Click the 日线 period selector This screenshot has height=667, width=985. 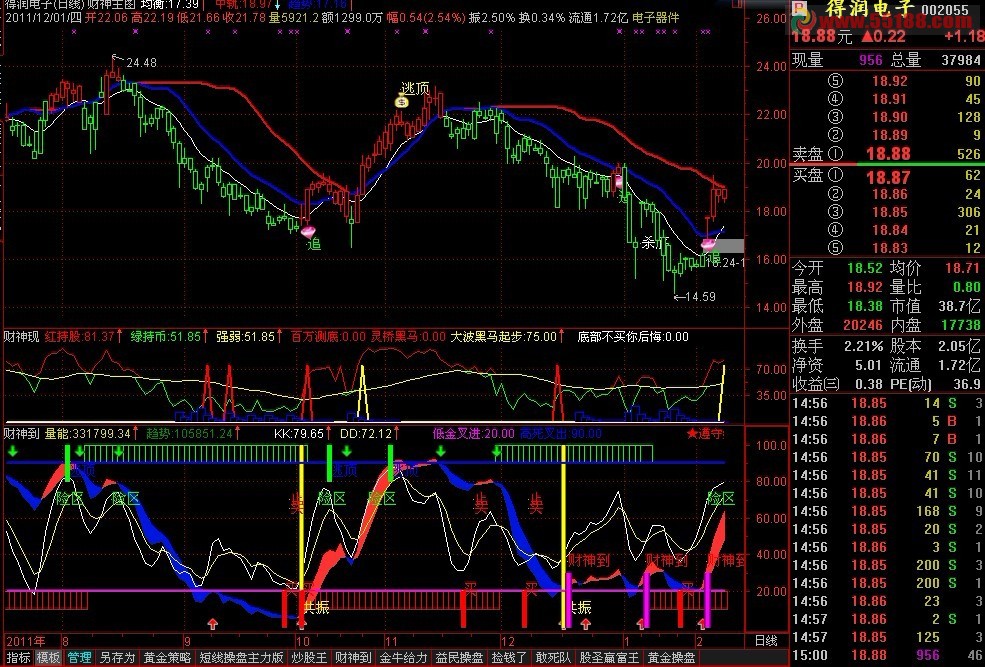click(x=766, y=641)
